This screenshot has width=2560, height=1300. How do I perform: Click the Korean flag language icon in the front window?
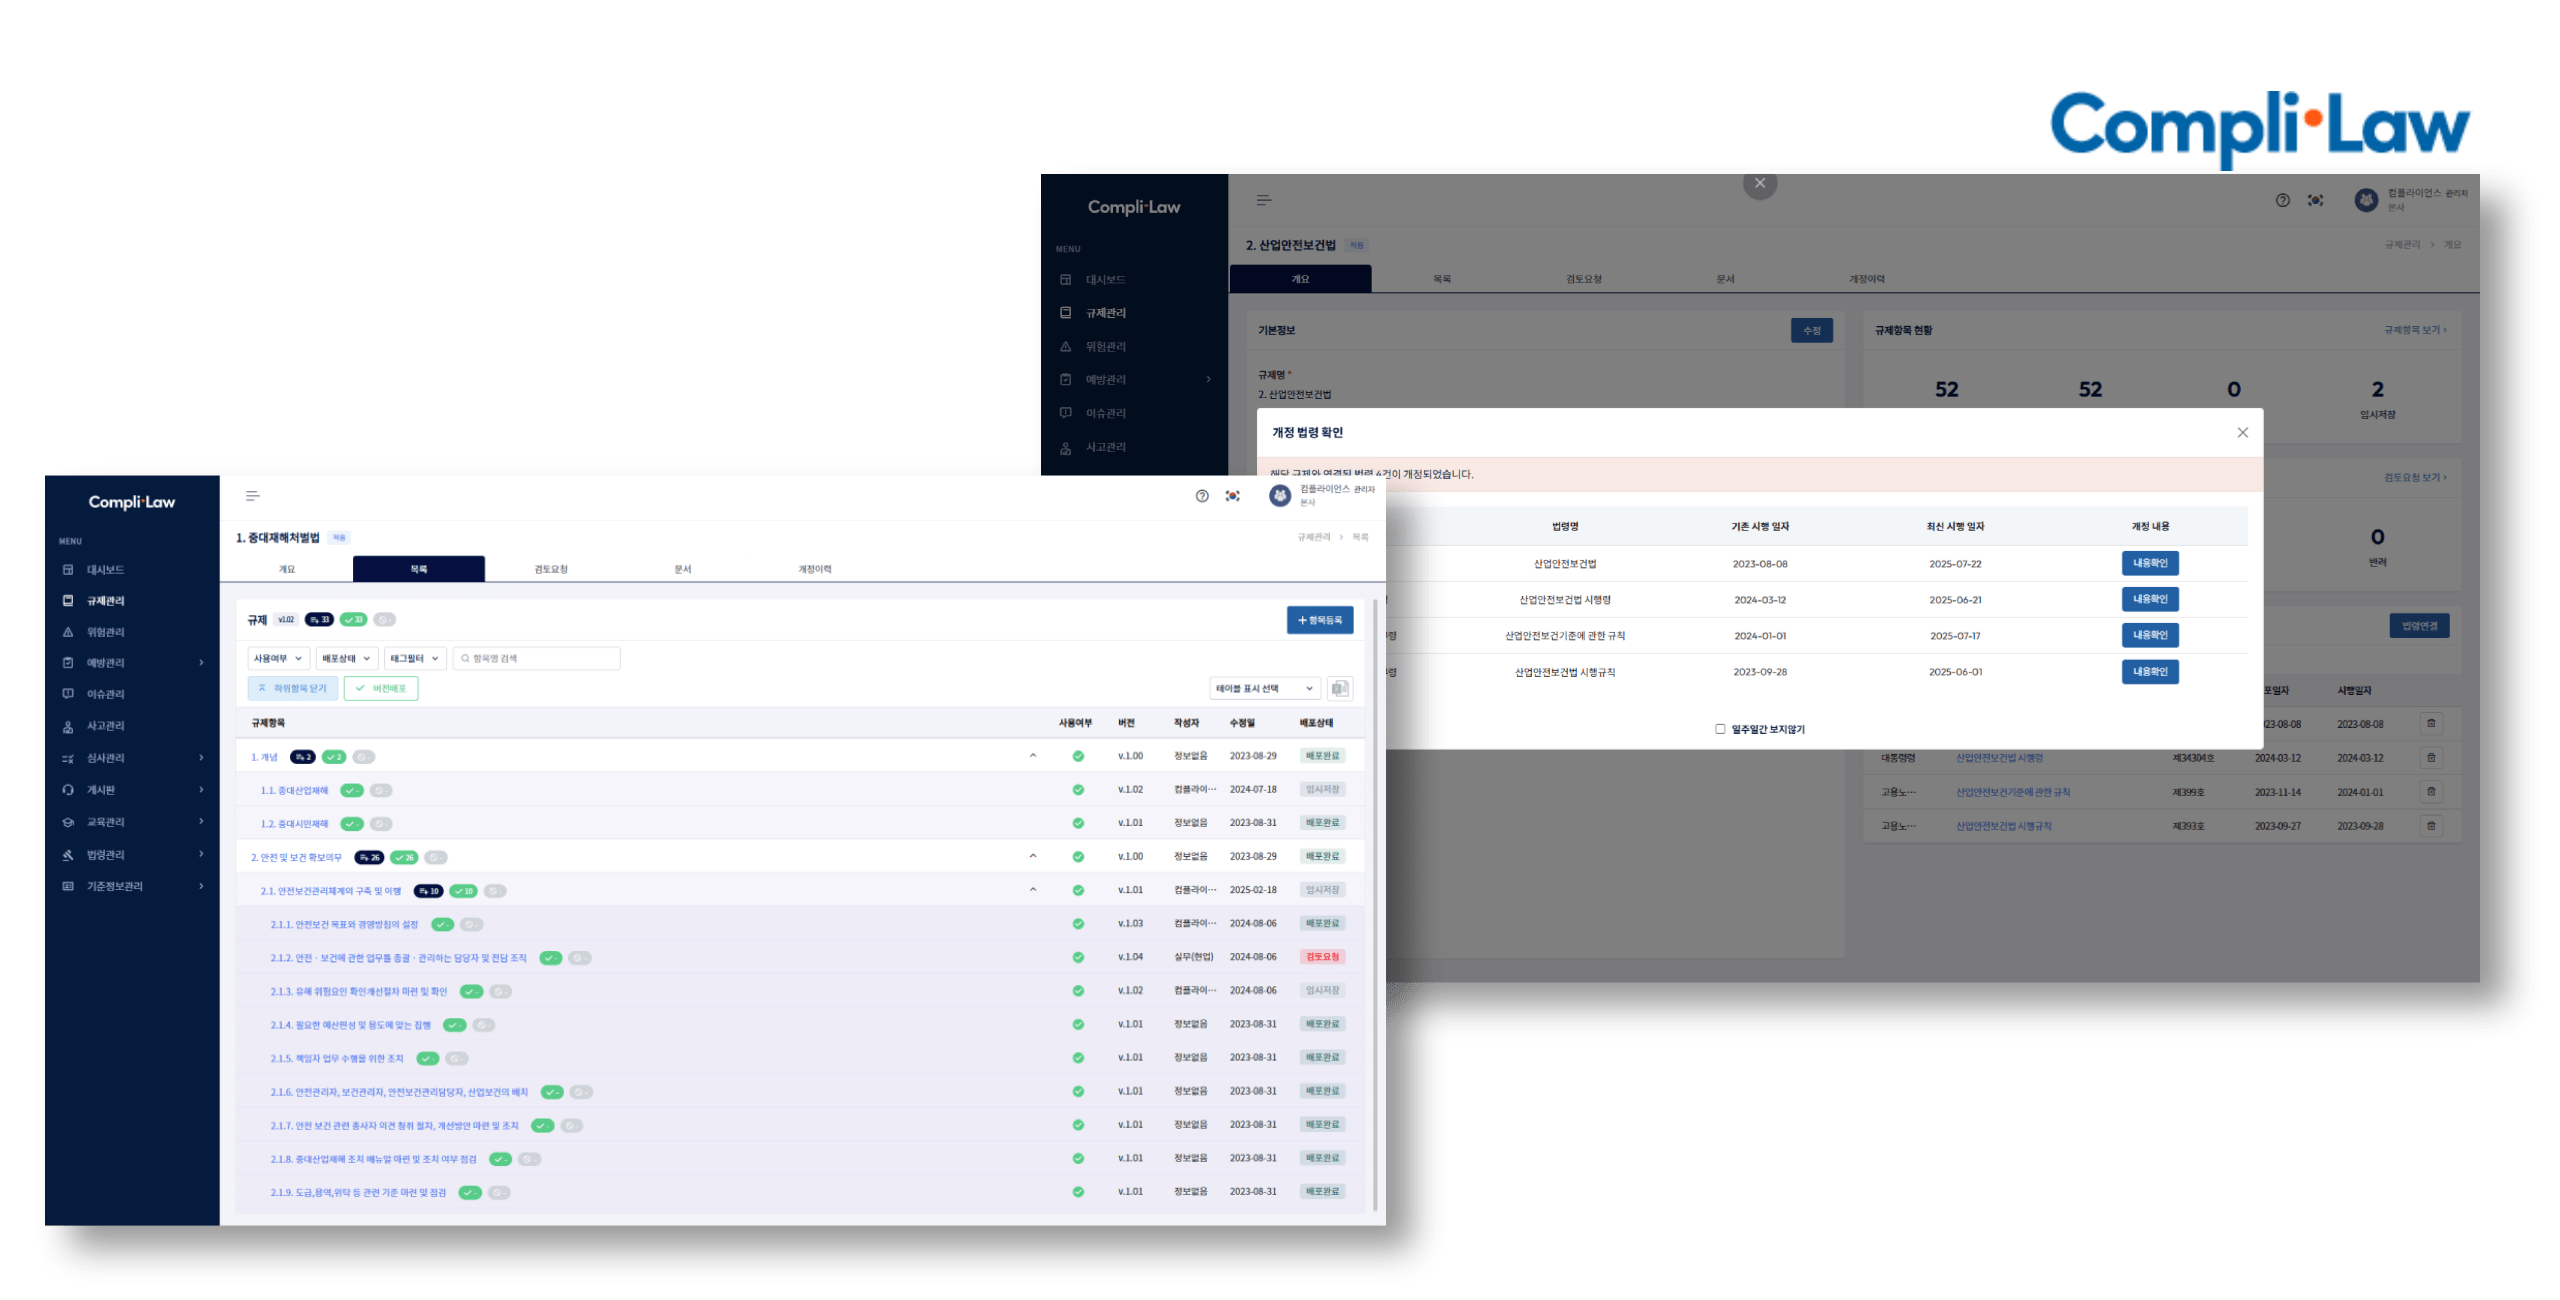[x=1233, y=496]
